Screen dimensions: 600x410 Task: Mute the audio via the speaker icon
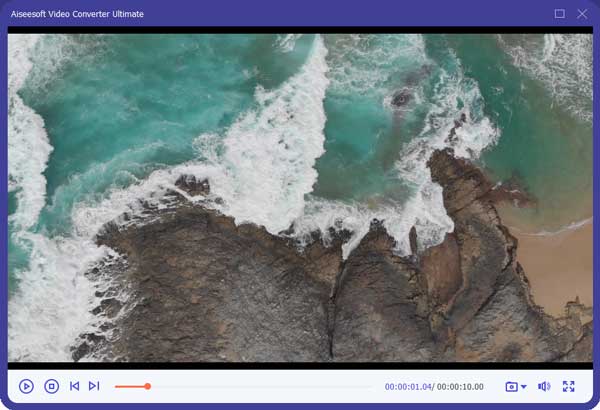click(544, 386)
